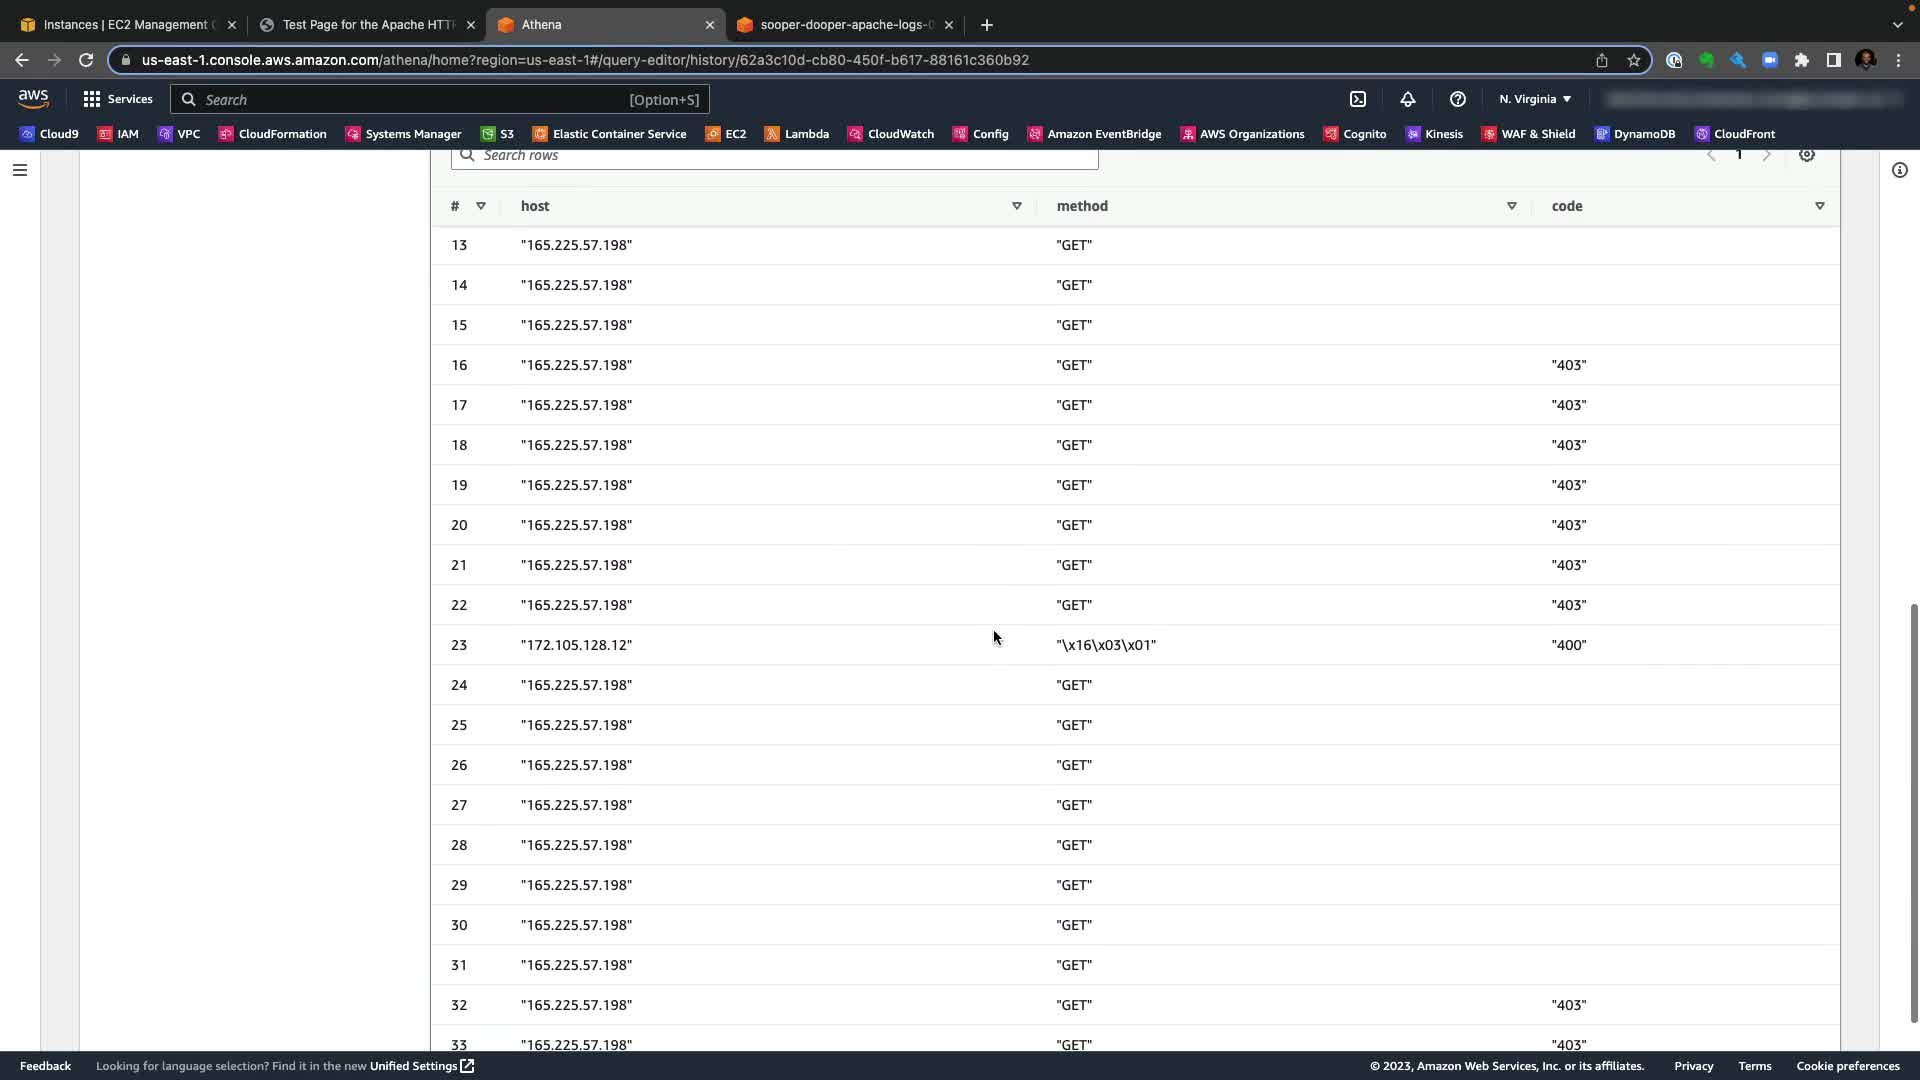The image size is (1920, 1080).
Task: Open the info panel icon
Action: pyautogui.click(x=1899, y=170)
